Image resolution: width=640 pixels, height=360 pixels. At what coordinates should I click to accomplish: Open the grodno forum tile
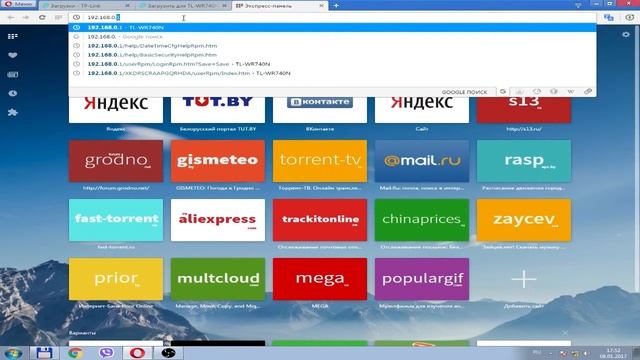click(116, 161)
